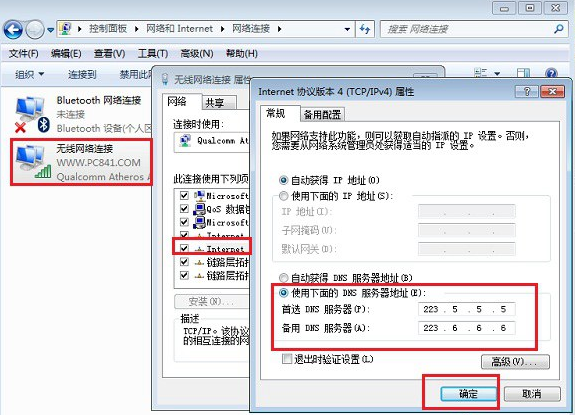Toggle the preview pane icon
575x415 pixels.
[x=523, y=74]
